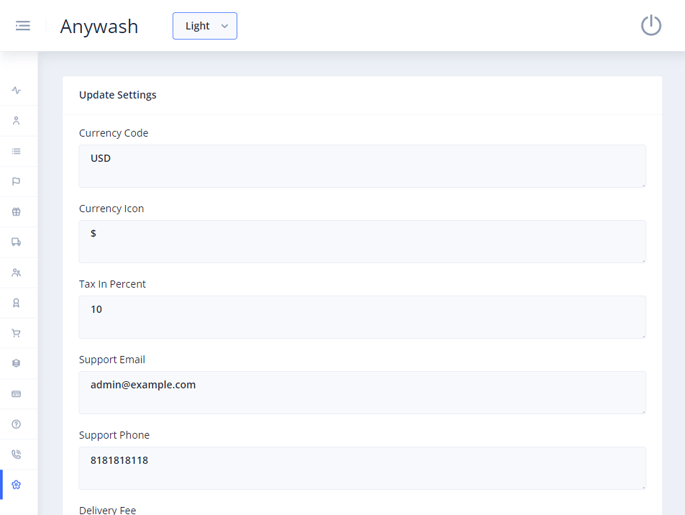The width and height of the screenshot is (685, 515).
Task: Open the activity pulse sidebar icon
Action: (x=16, y=91)
